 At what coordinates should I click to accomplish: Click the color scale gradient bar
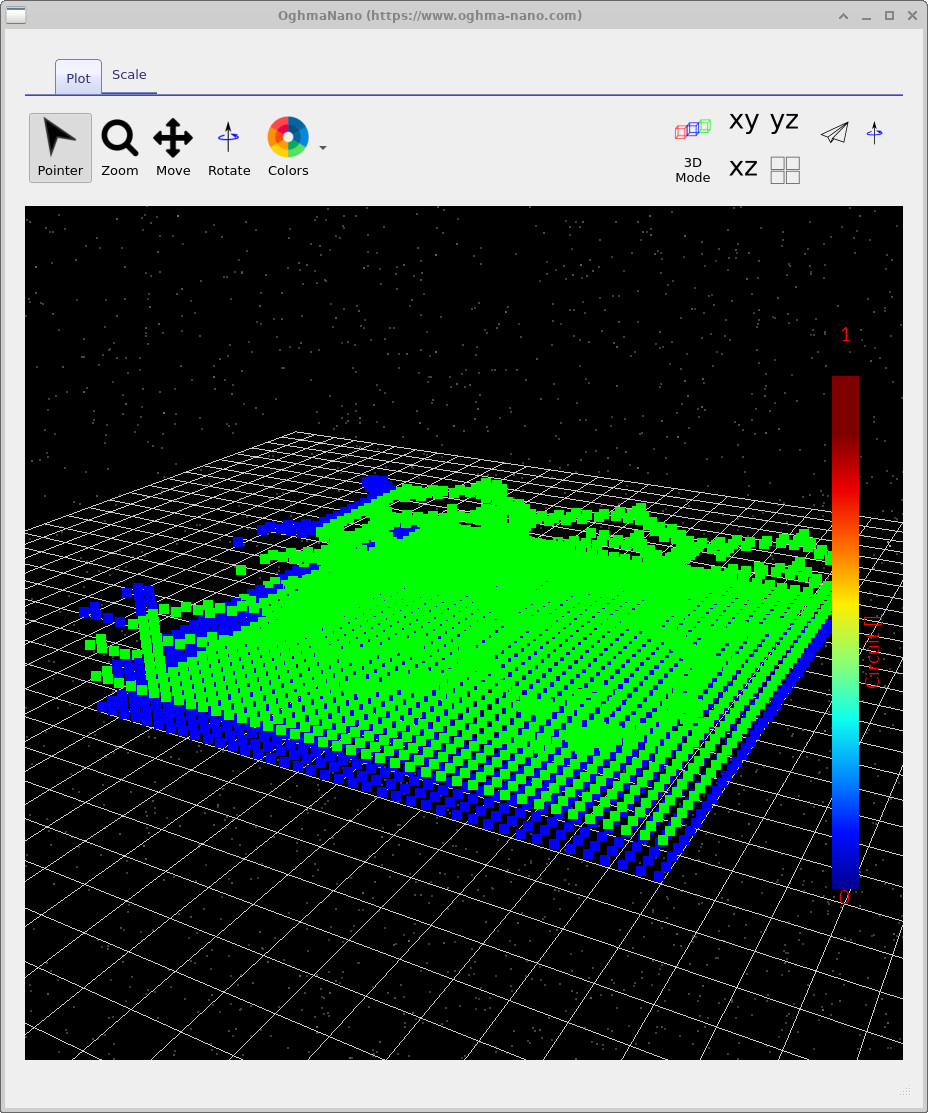click(844, 630)
